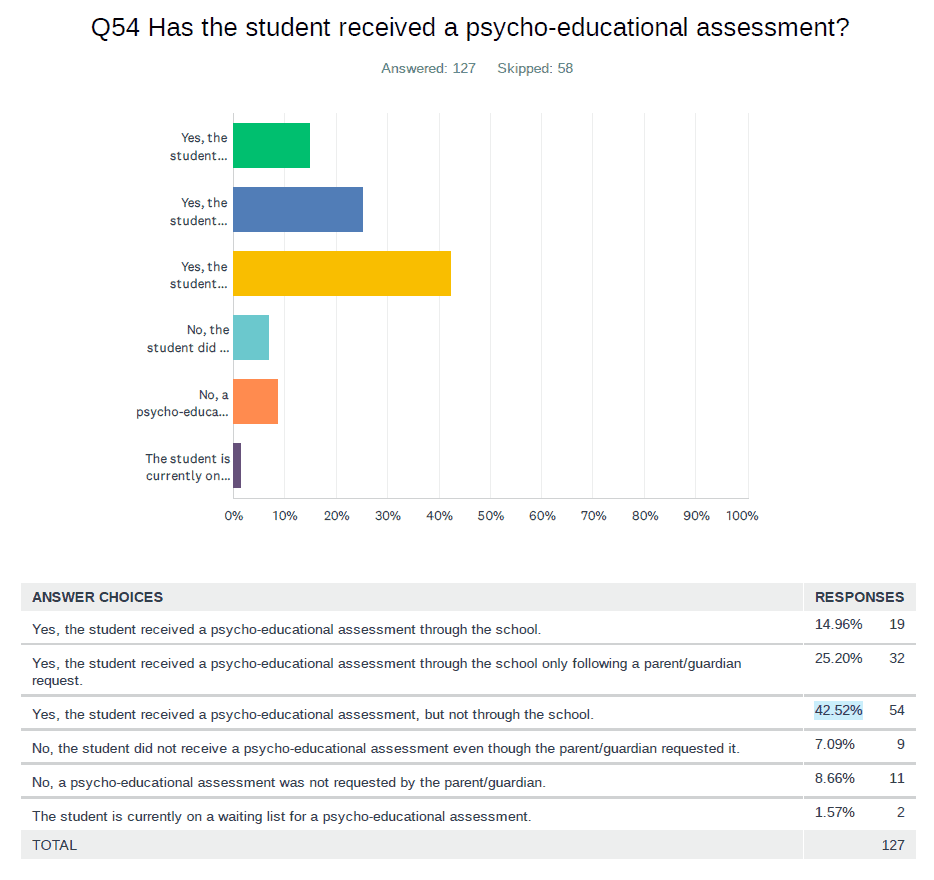Image resolution: width=934 pixels, height=880 pixels.
Task: Click the 'Answered: 127' text
Action: coord(428,69)
